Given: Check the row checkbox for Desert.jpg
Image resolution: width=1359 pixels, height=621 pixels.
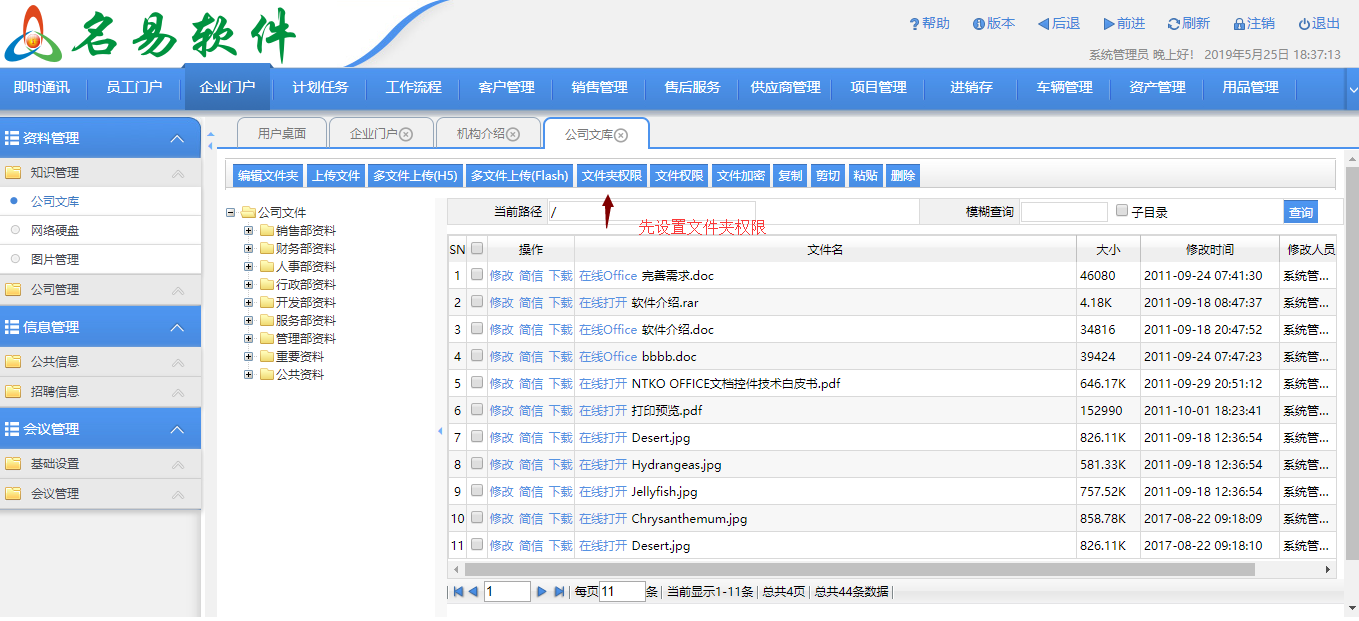Looking at the screenshot, I should click(476, 437).
